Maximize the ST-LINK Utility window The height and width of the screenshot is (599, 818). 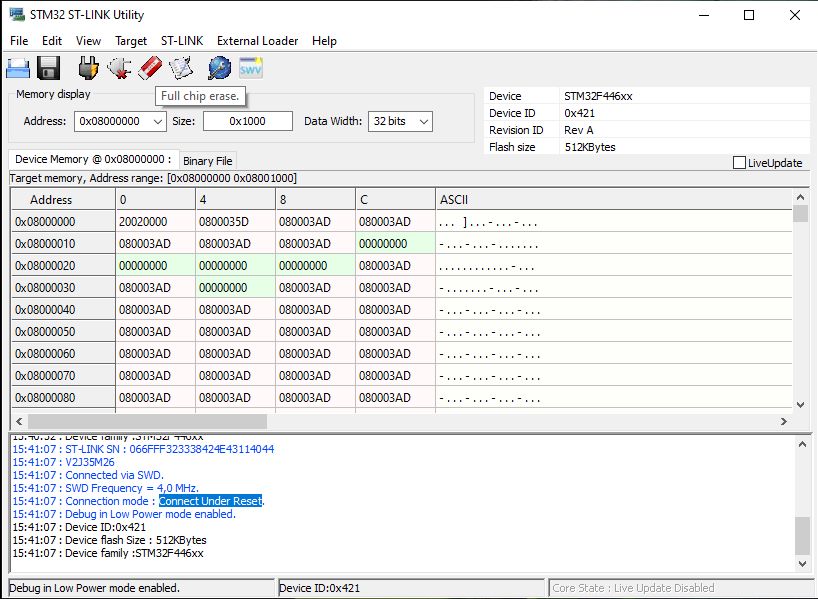coord(749,15)
